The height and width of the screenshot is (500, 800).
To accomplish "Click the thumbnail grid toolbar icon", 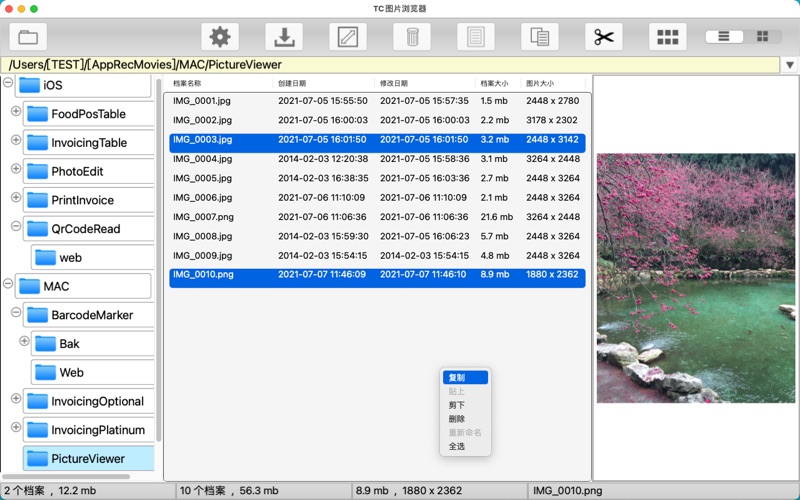I will (668, 37).
